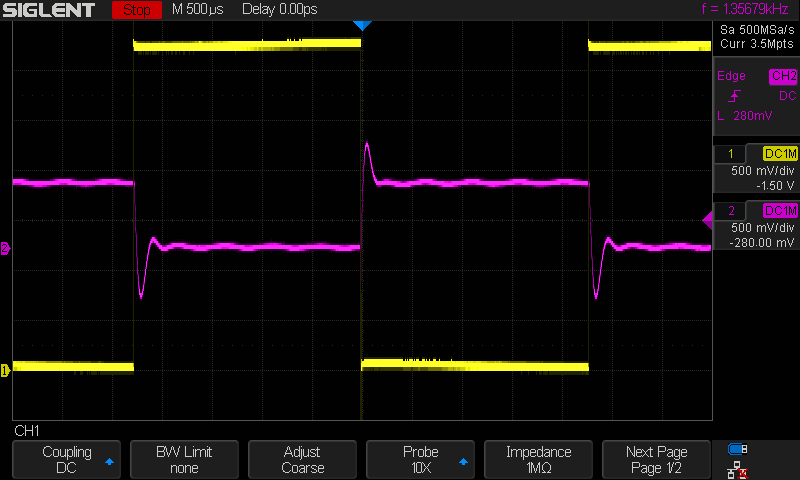Click the yellow channel 1 ground marker
This screenshot has height=480, width=800.
[x=5, y=370]
